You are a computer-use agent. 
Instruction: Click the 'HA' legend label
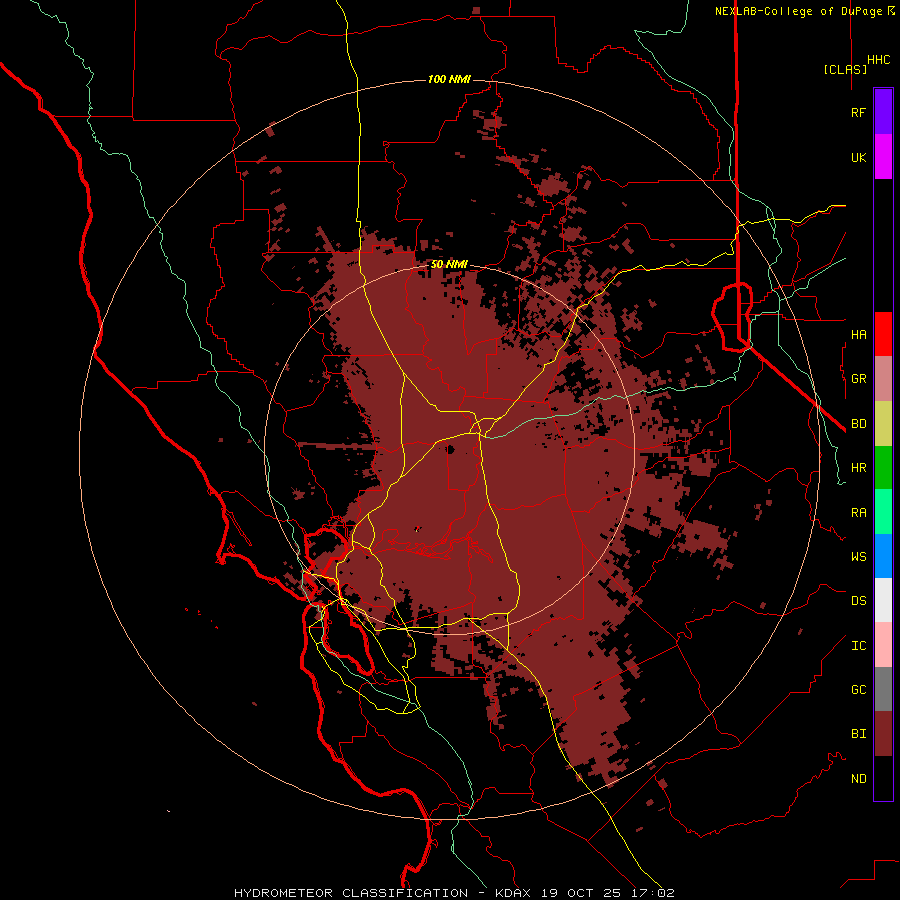pos(858,334)
